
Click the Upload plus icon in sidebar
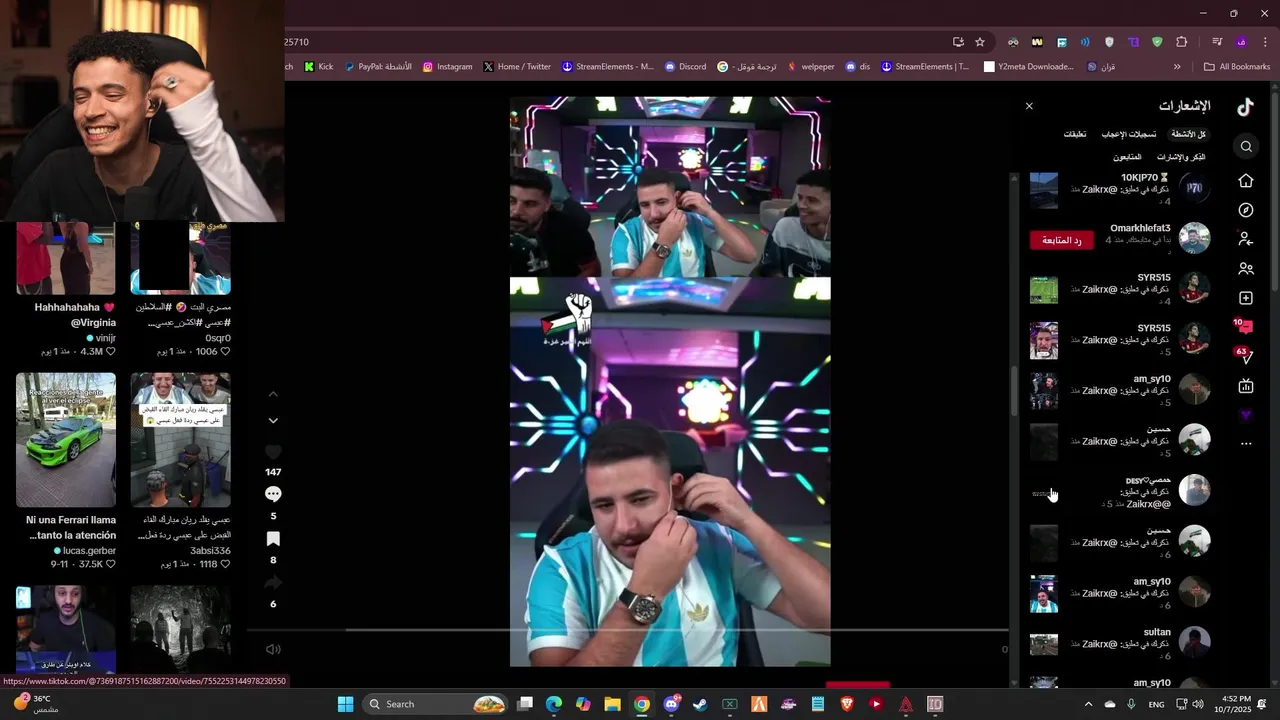1246,298
